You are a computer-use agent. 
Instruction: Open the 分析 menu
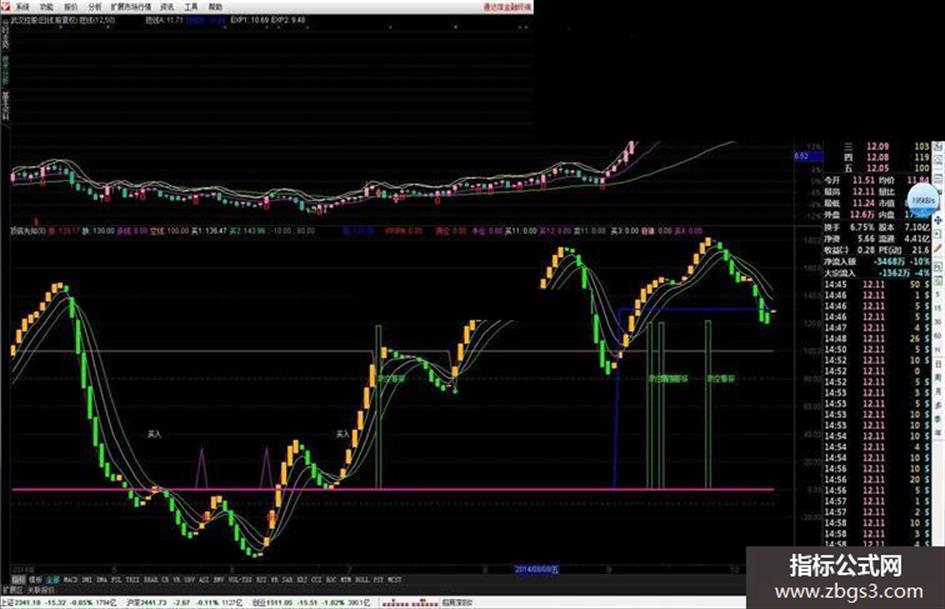(95, 7)
